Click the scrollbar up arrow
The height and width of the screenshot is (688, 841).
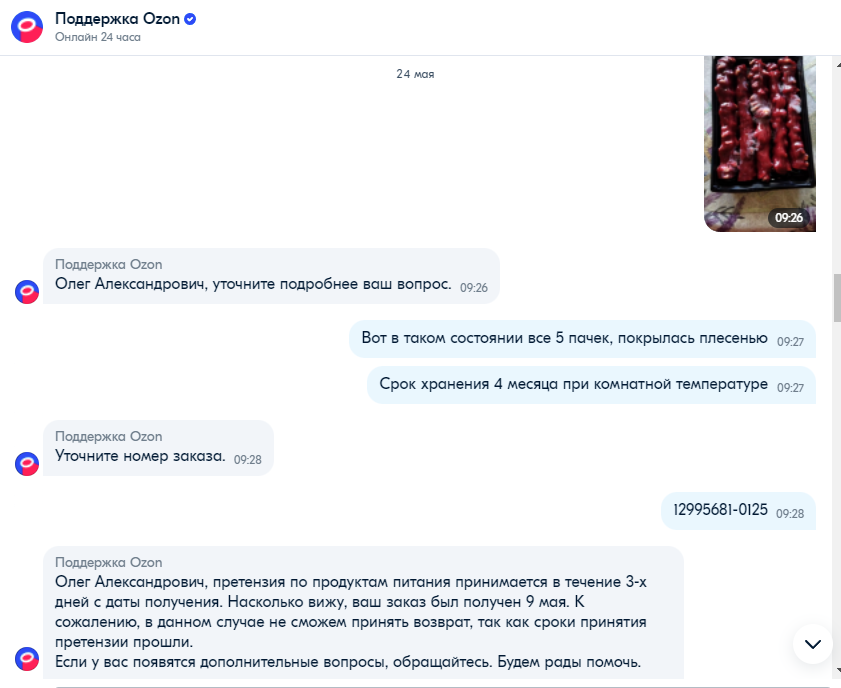(x=837, y=63)
